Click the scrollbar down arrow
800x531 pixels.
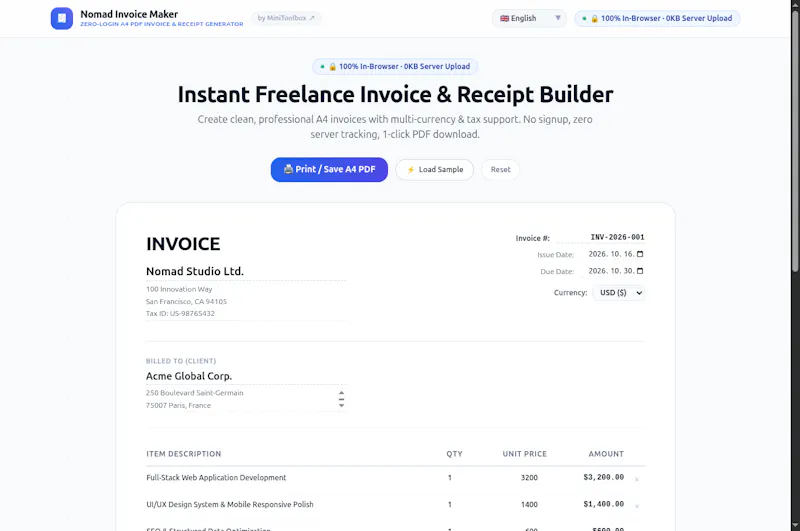coord(795,526)
